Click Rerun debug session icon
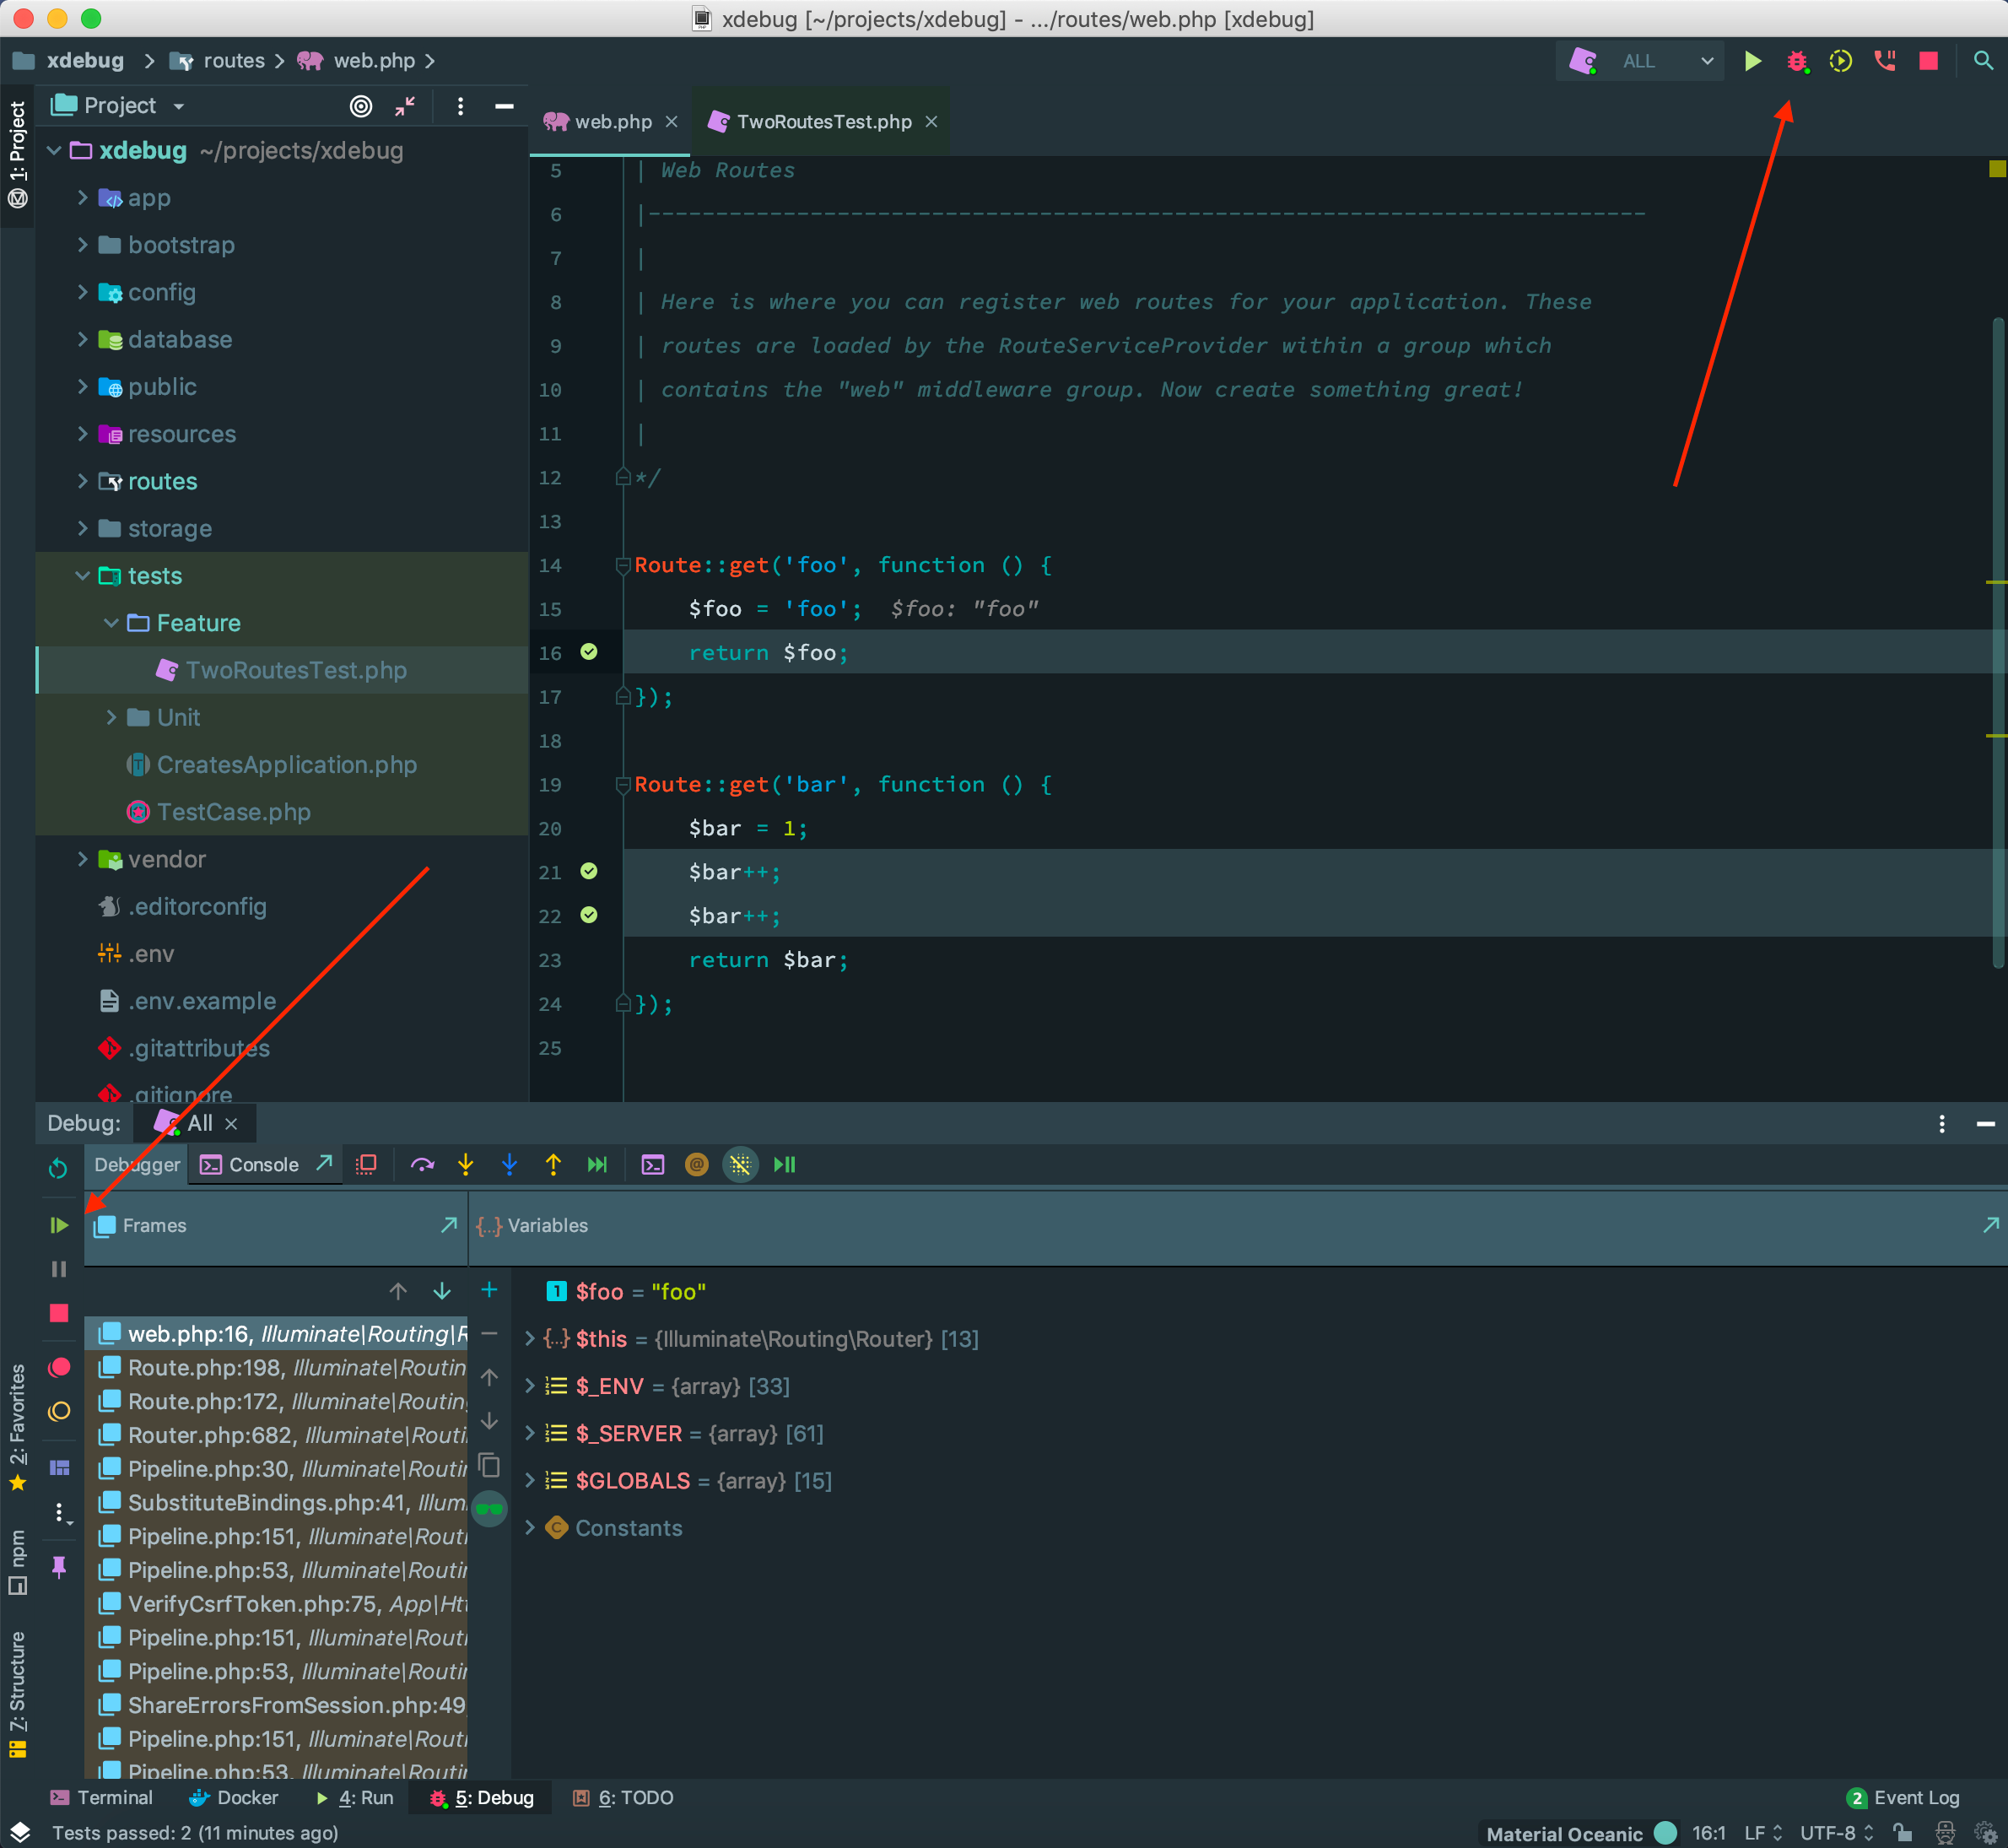Viewport: 2008px width, 1848px height. point(58,1168)
